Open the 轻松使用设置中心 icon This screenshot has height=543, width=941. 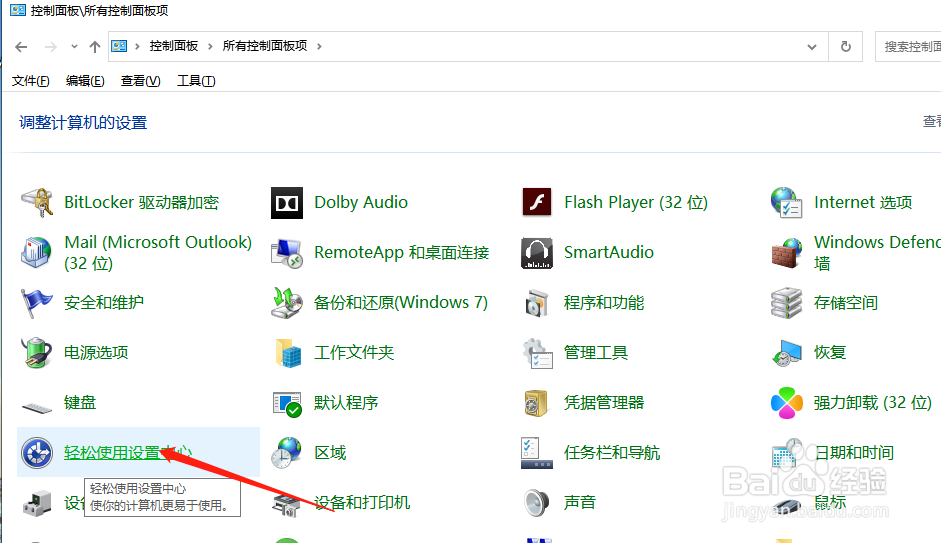37,452
